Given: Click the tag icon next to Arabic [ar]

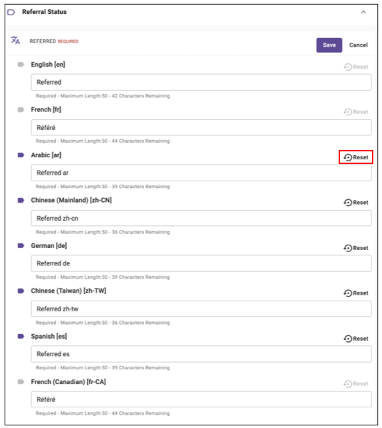Looking at the screenshot, I should click(21, 155).
